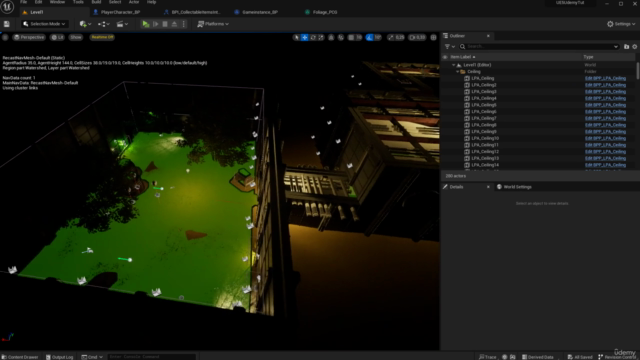
Task: Collapse the Level1 (Editor) tree node
Action: click(x=453, y=65)
